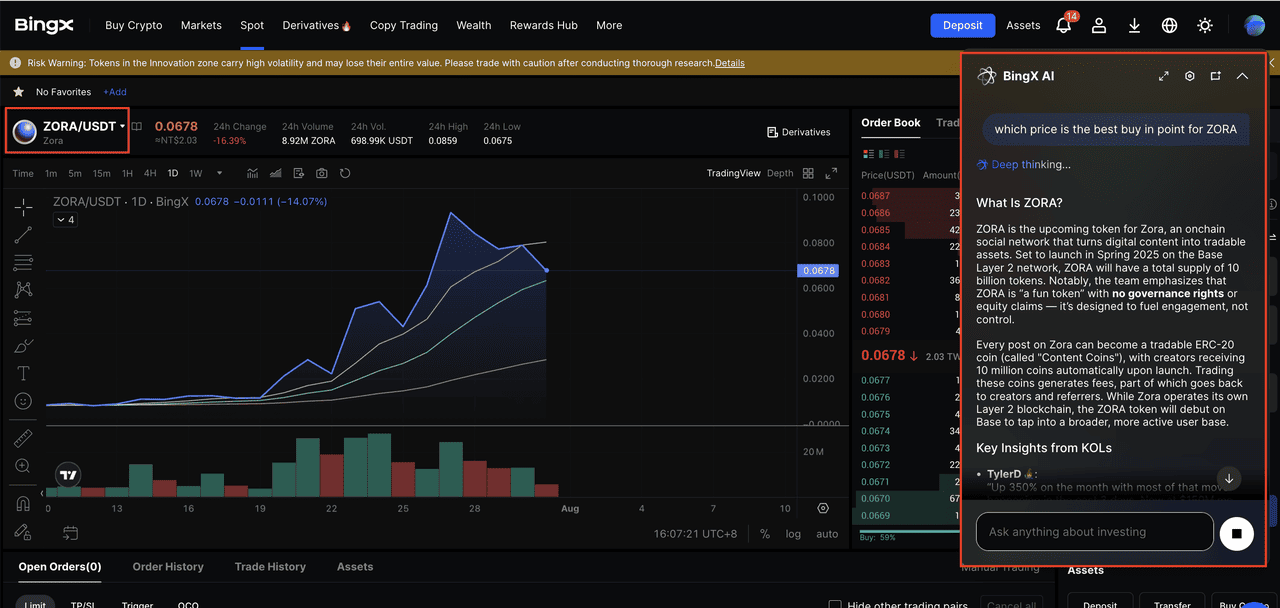
Task: Open the Spot tab in header
Action: (252, 25)
